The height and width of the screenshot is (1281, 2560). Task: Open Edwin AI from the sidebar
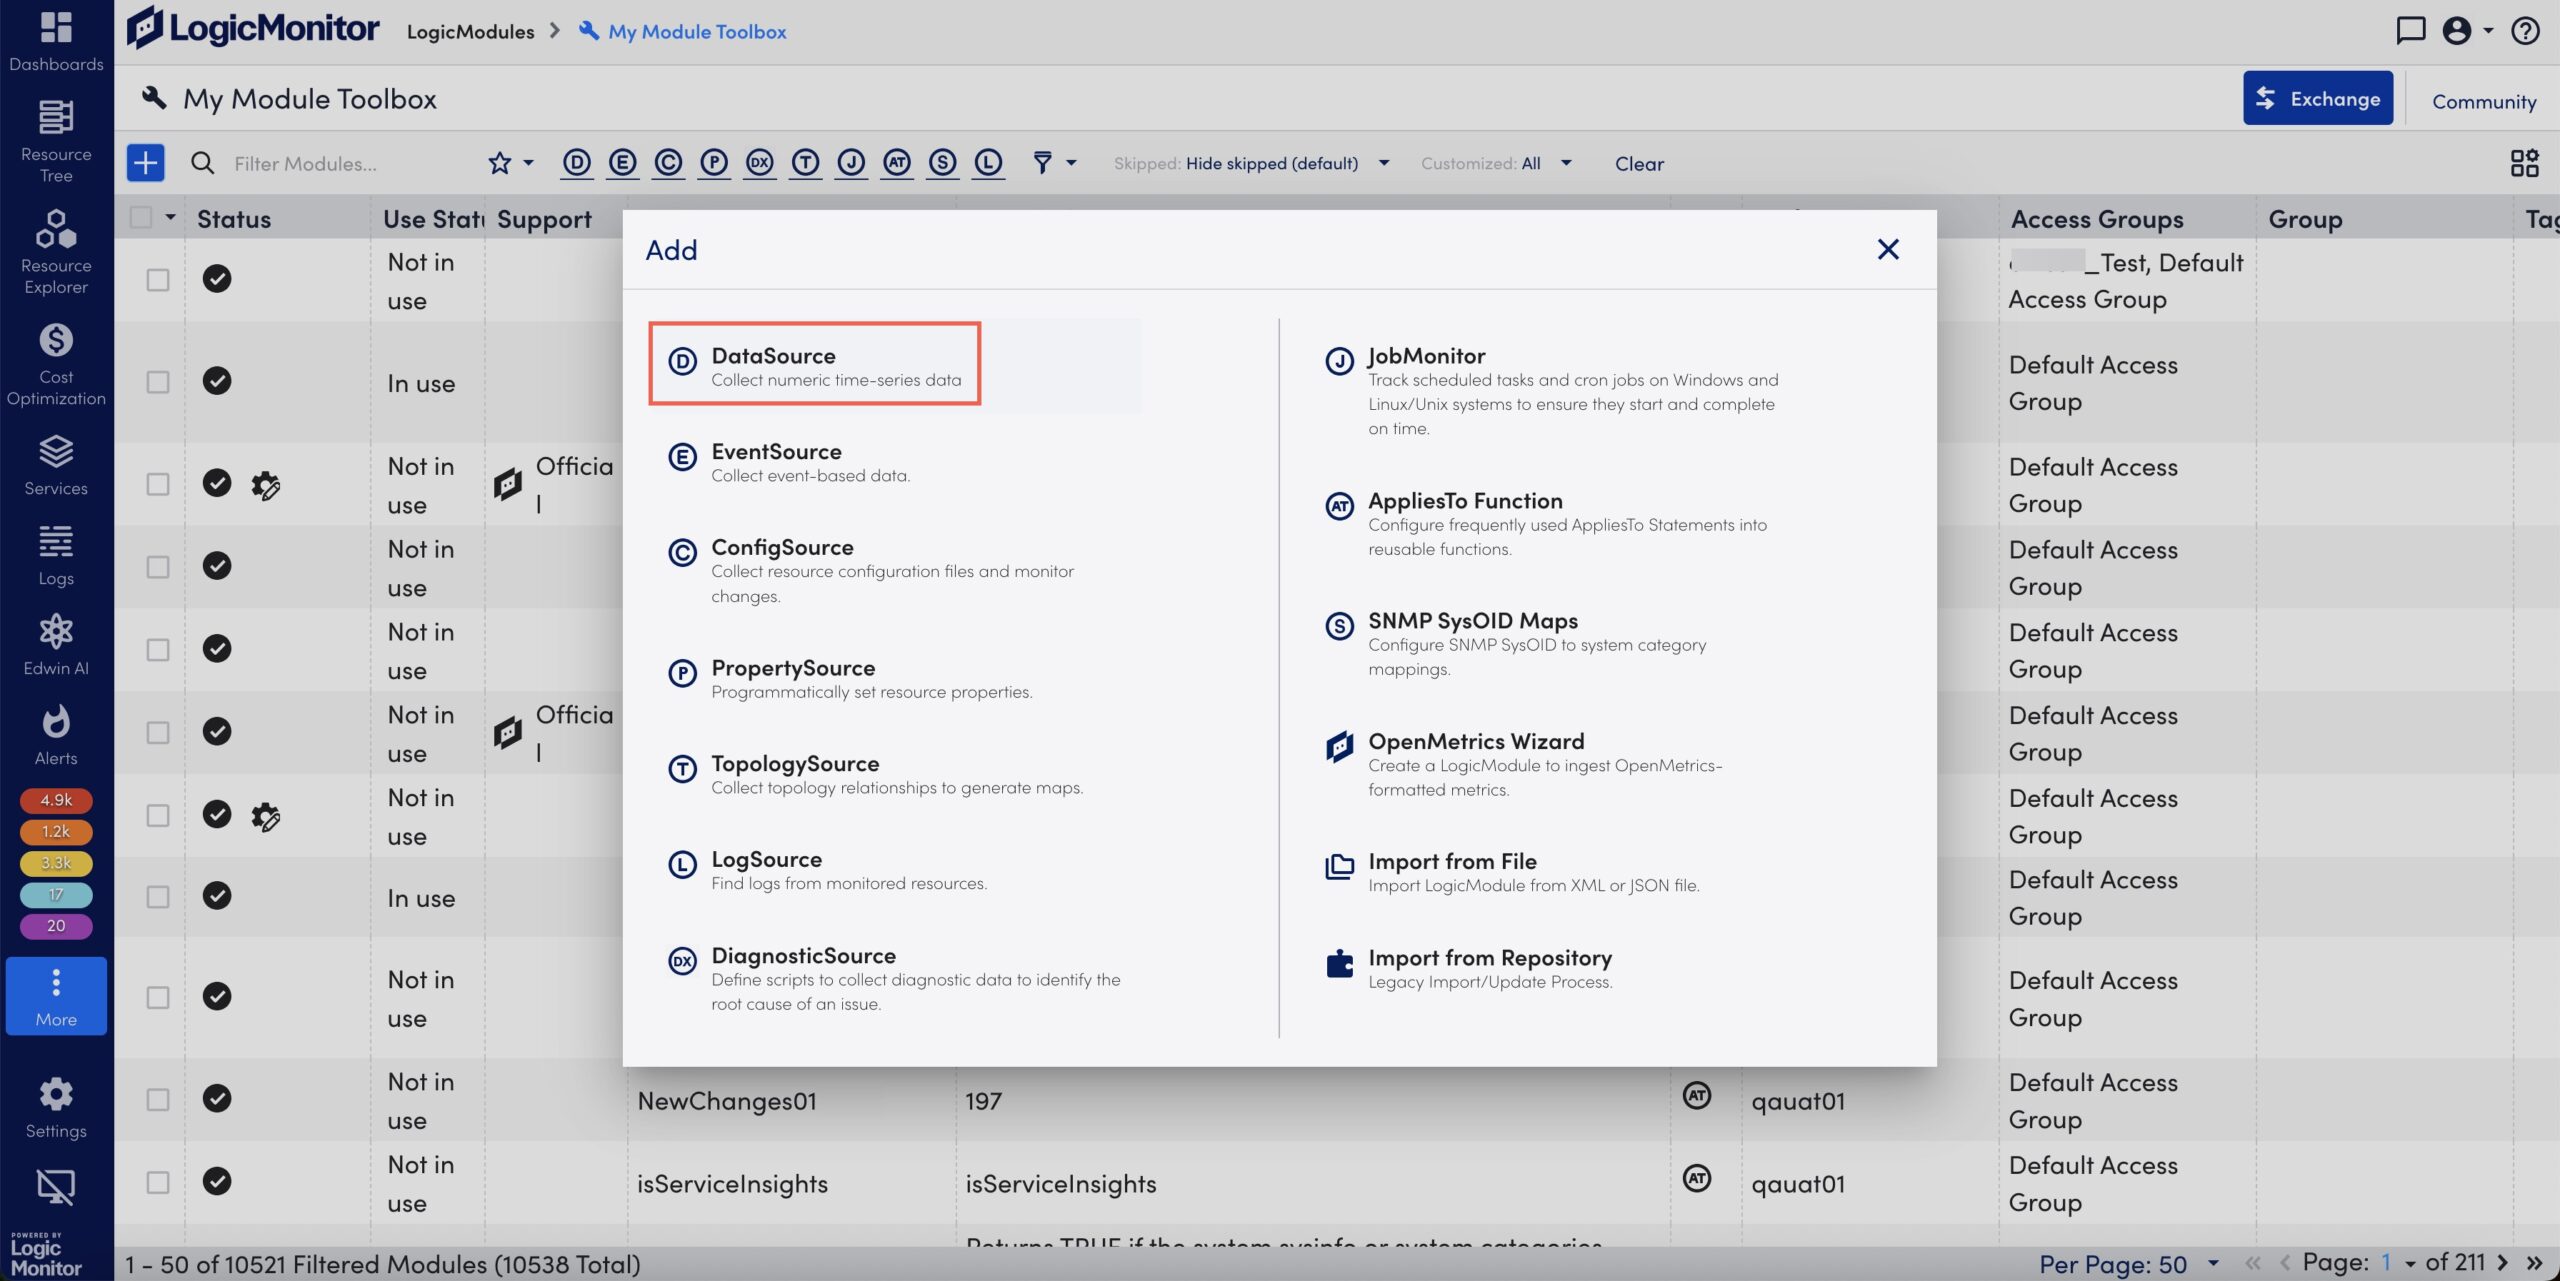[x=55, y=643]
